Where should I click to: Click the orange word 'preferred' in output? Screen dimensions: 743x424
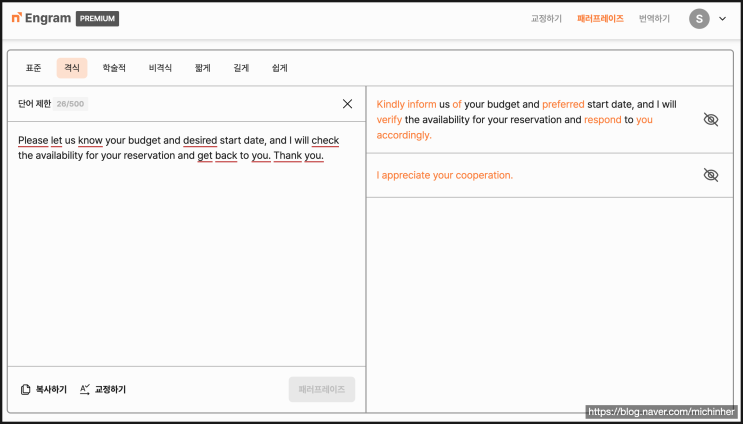tap(563, 105)
